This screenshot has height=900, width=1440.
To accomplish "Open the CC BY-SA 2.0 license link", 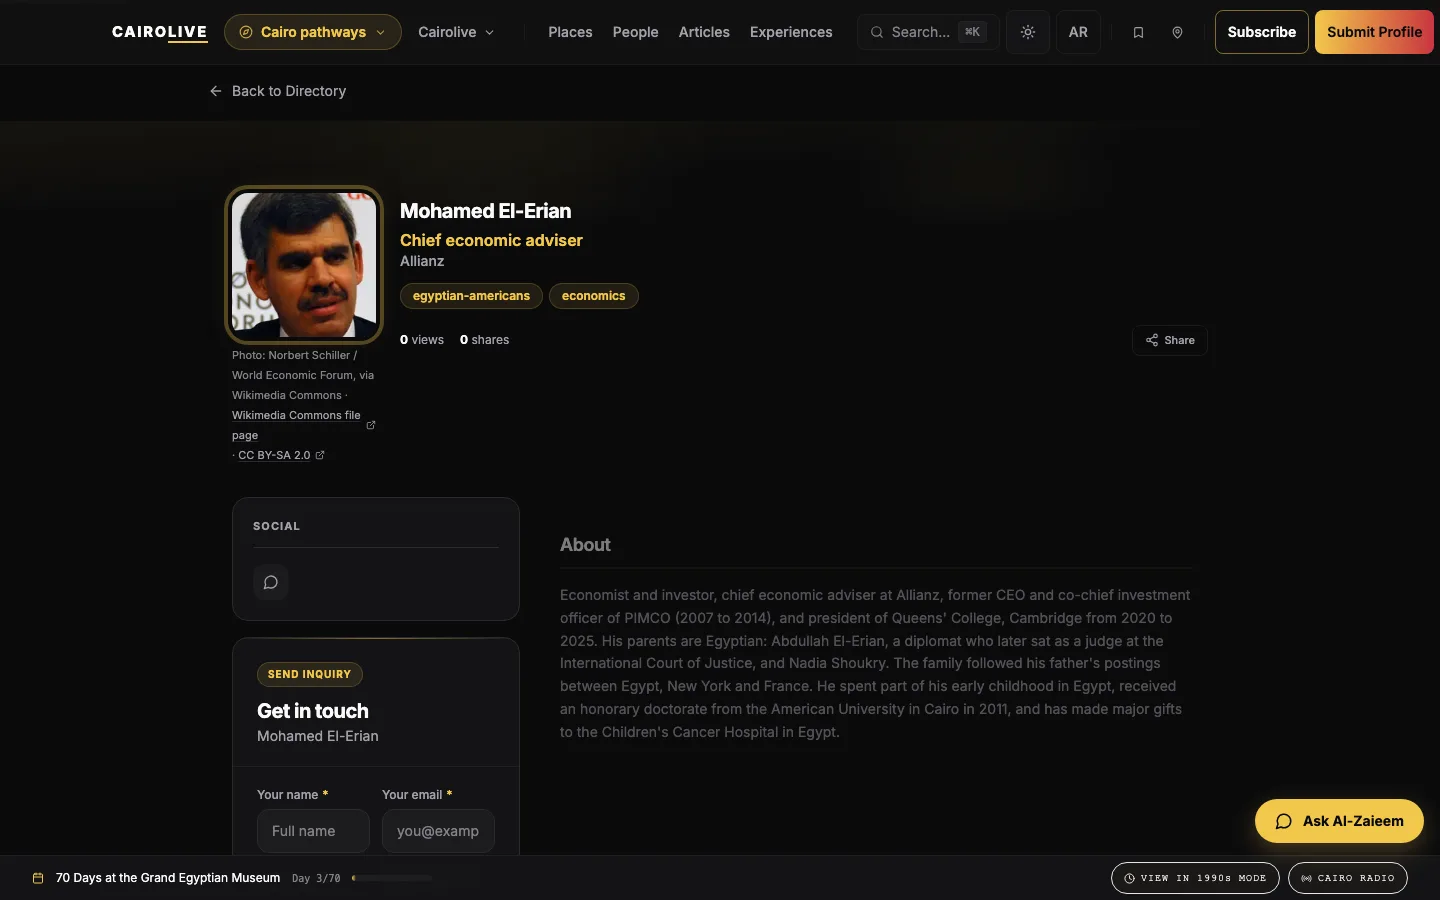I will [281, 455].
